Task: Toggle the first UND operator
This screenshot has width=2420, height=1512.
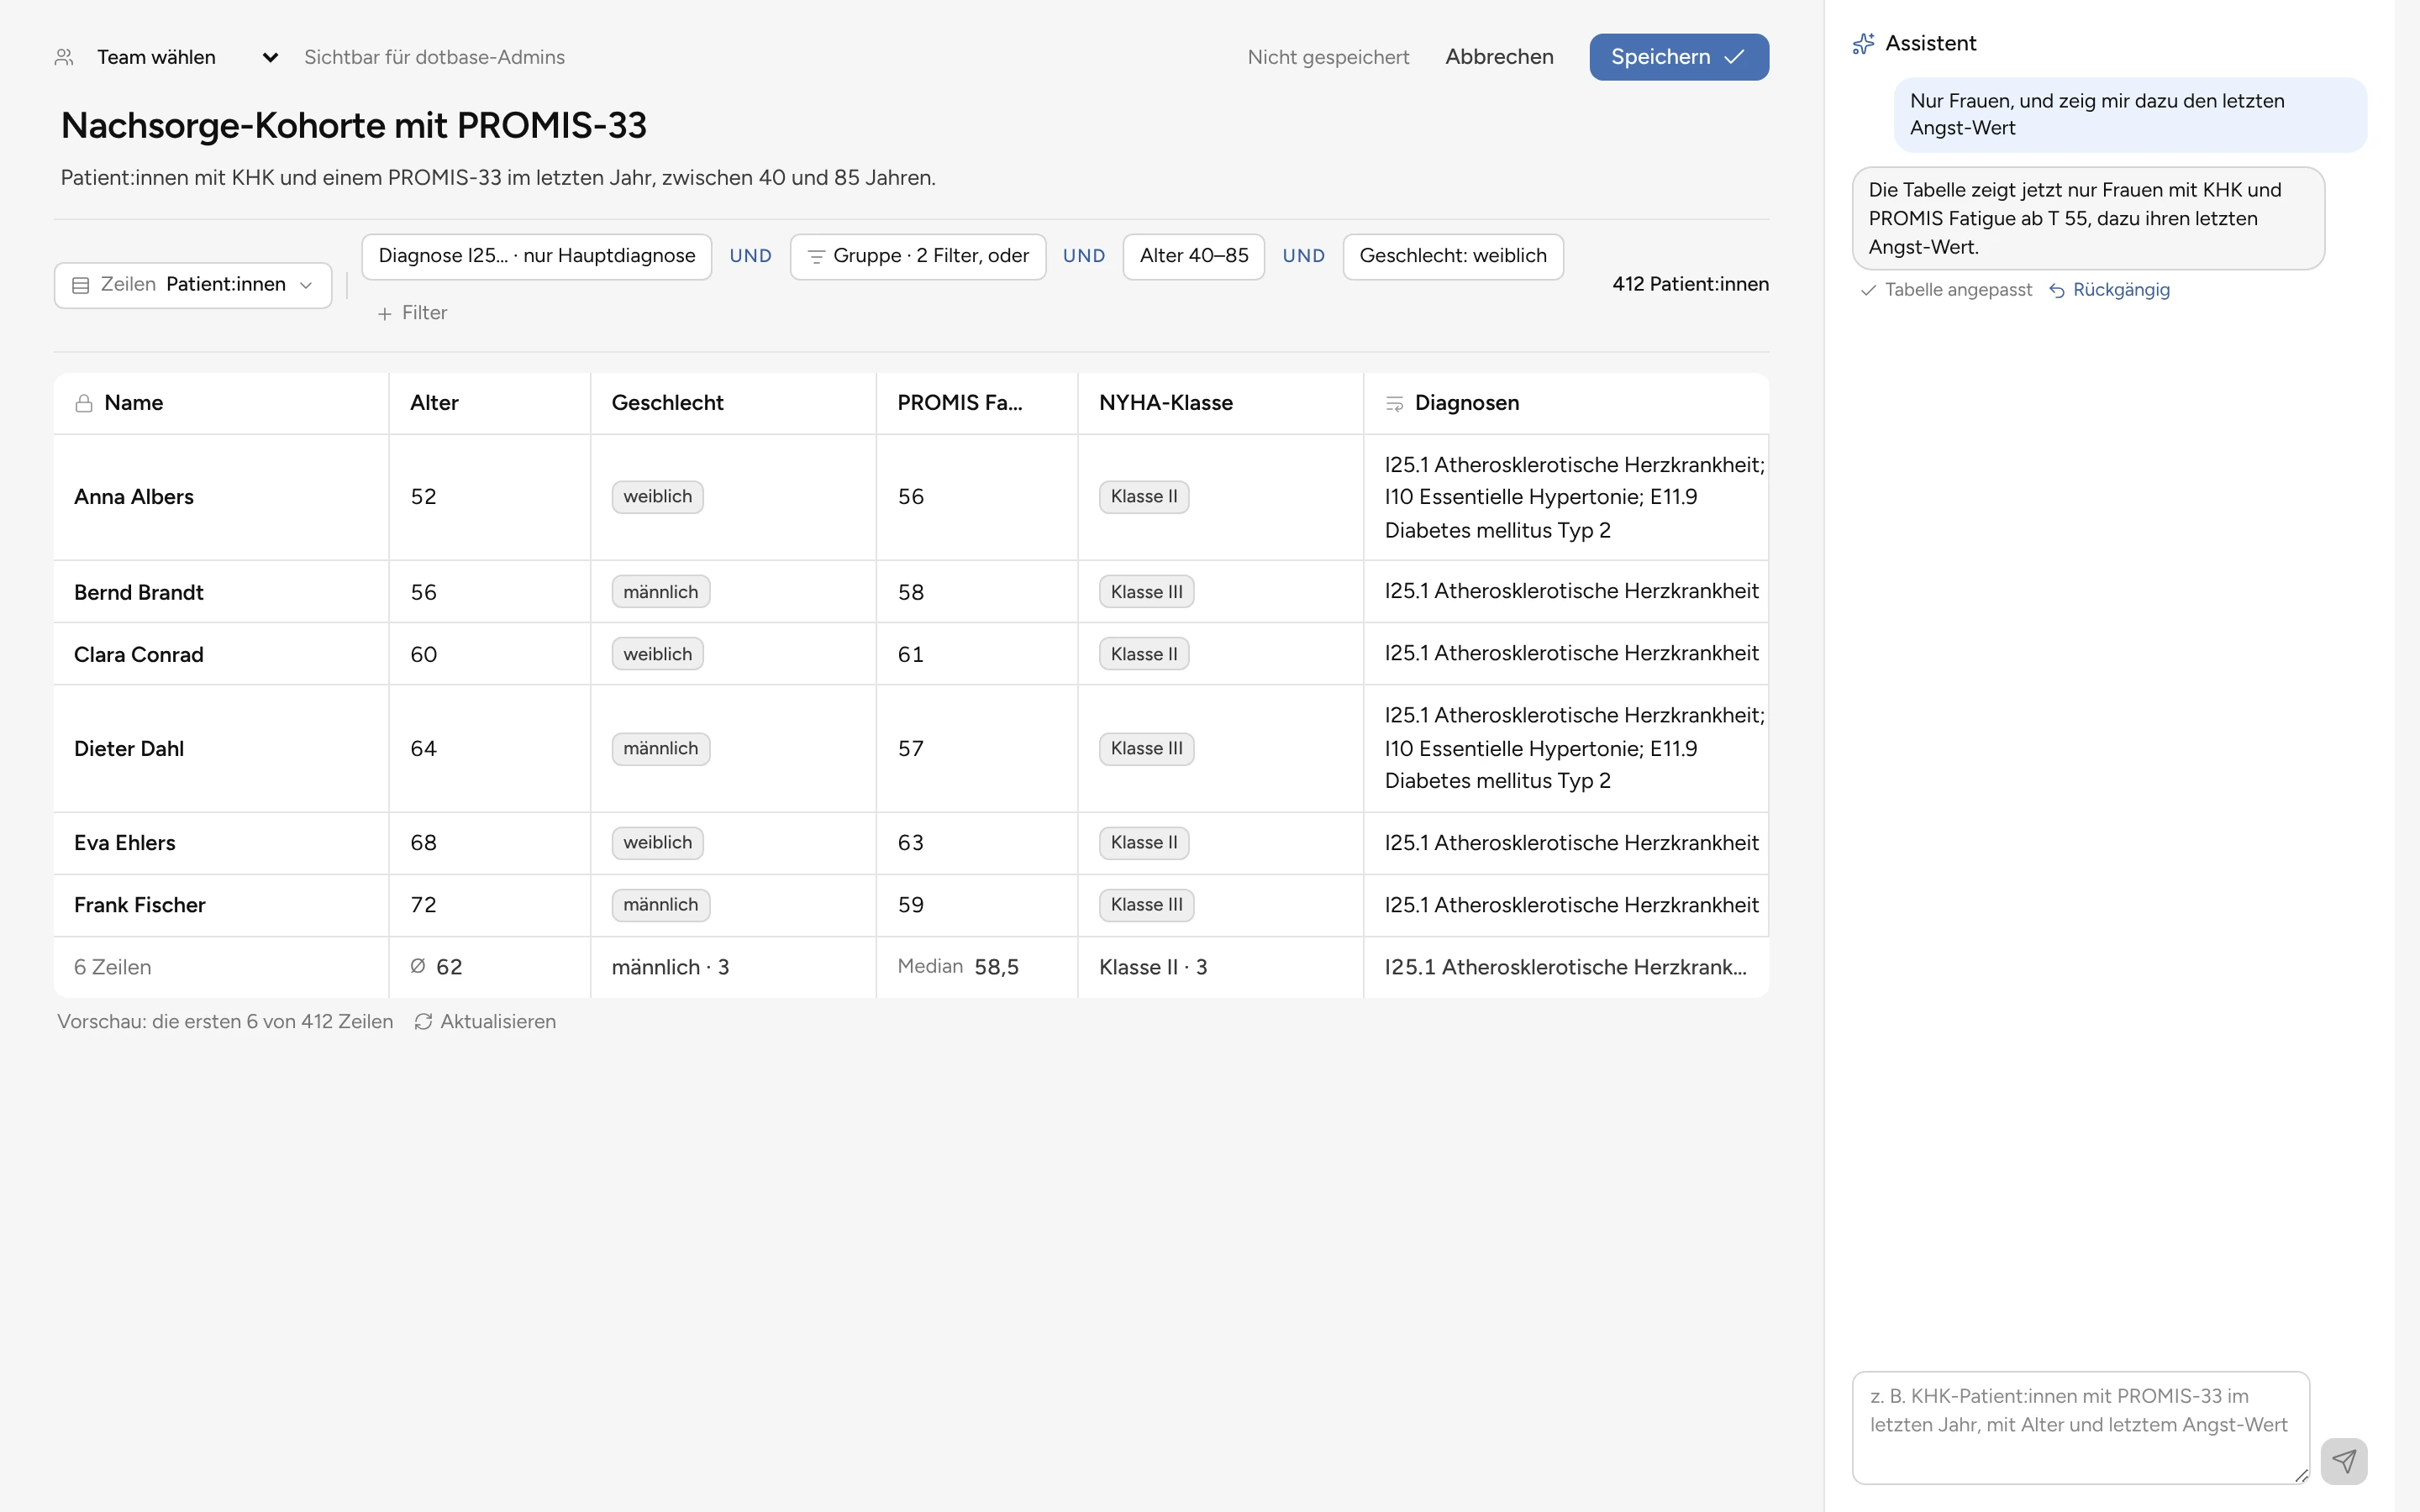Action: pyautogui.click(x=750, y=256)
